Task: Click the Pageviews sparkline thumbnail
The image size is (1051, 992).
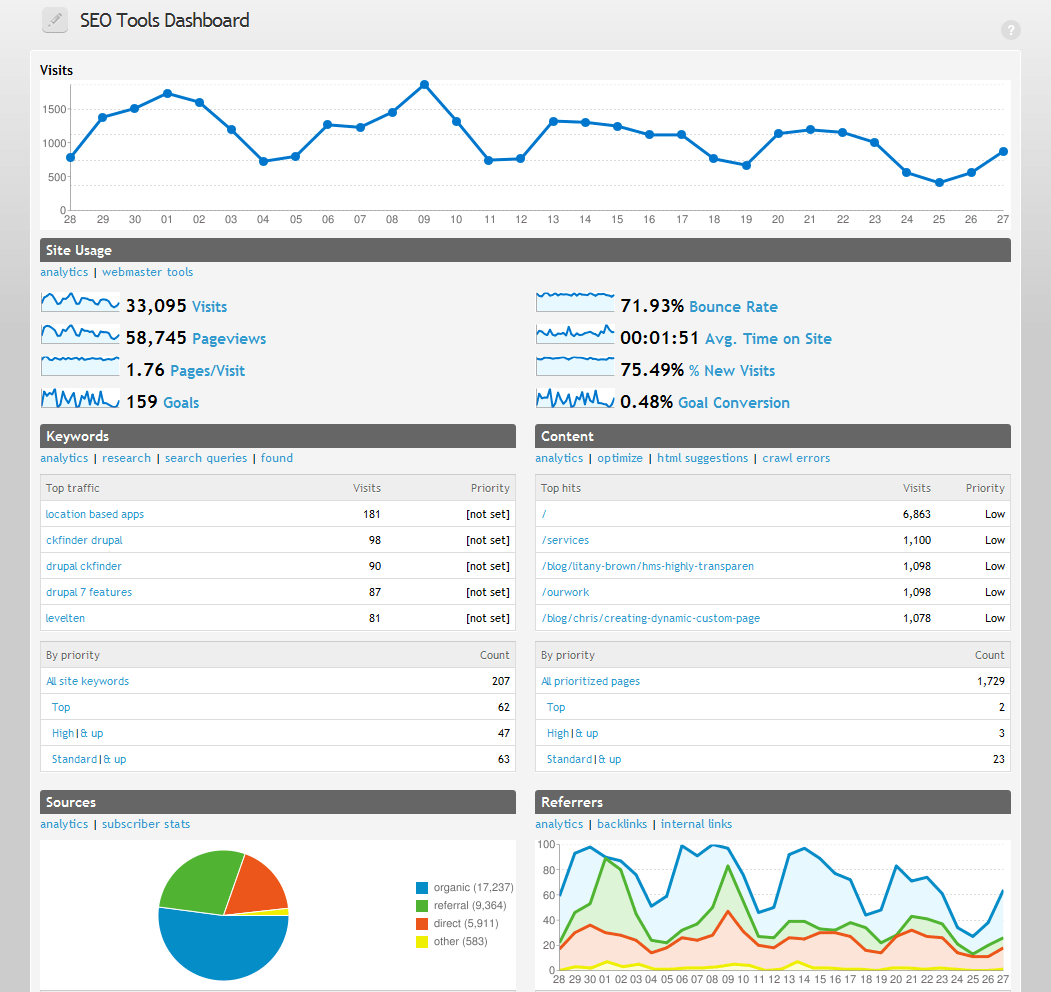Action: 79,333
